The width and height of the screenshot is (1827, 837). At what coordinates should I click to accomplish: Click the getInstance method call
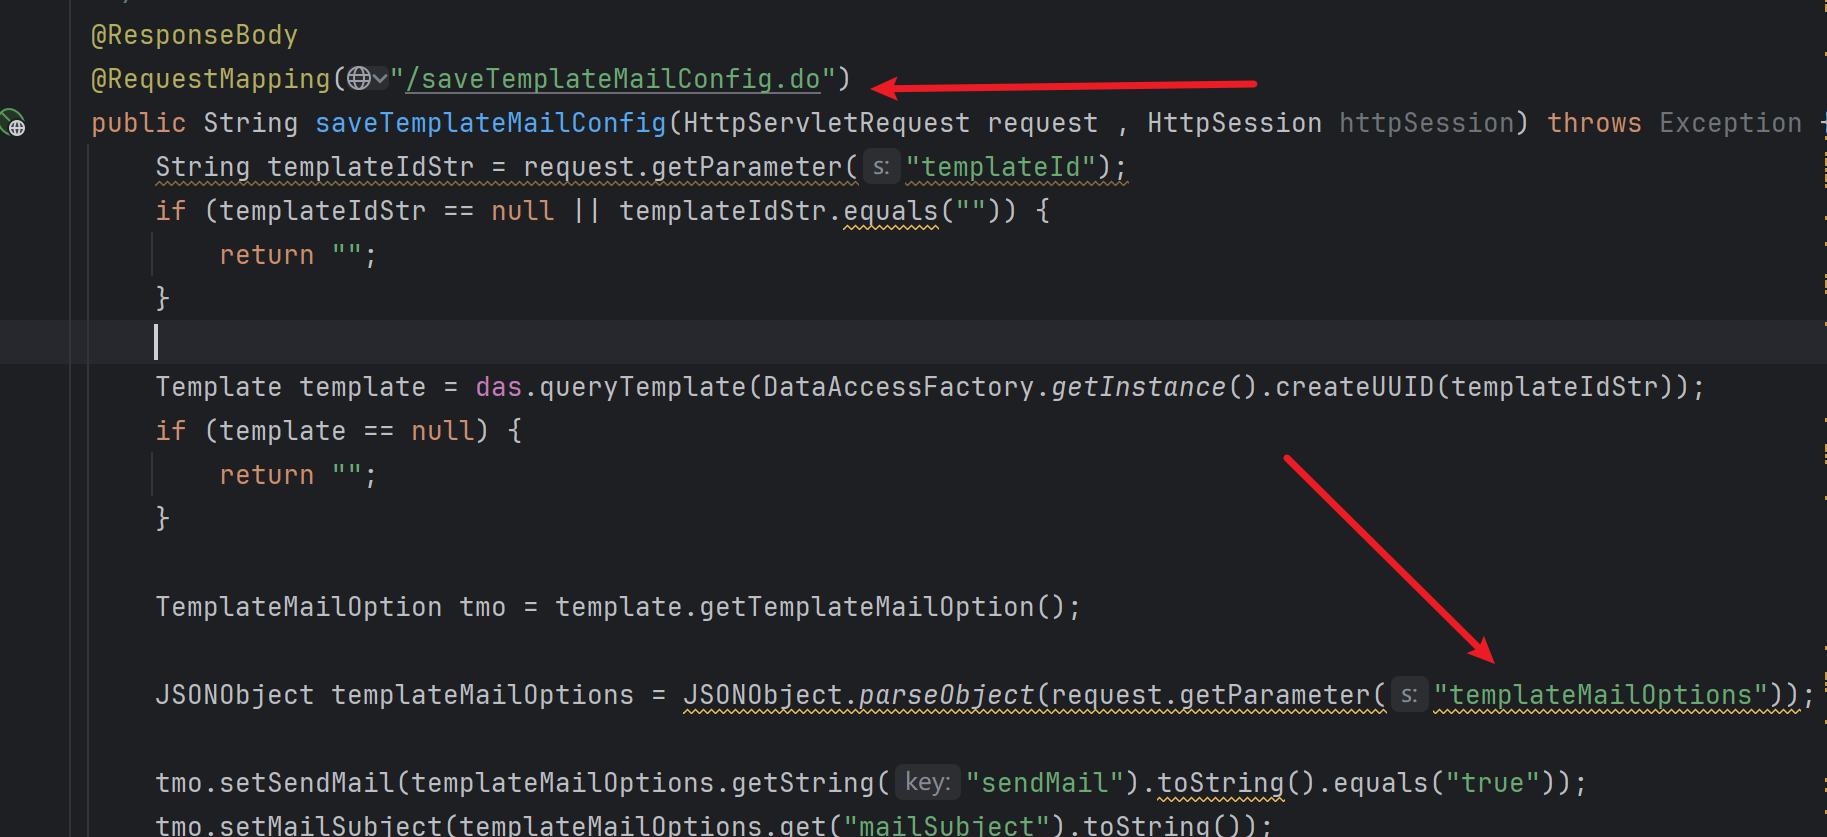click(x=1139, y=387)
